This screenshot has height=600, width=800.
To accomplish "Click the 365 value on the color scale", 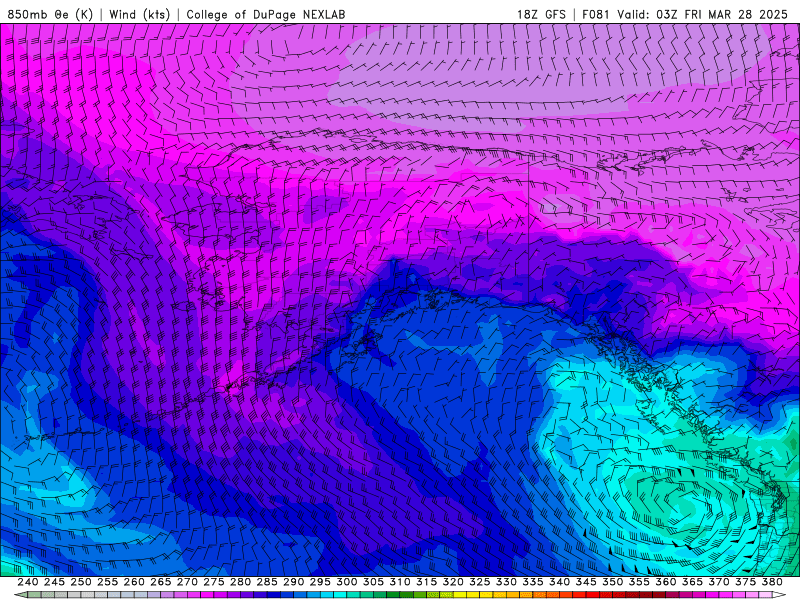I will 692,582.
